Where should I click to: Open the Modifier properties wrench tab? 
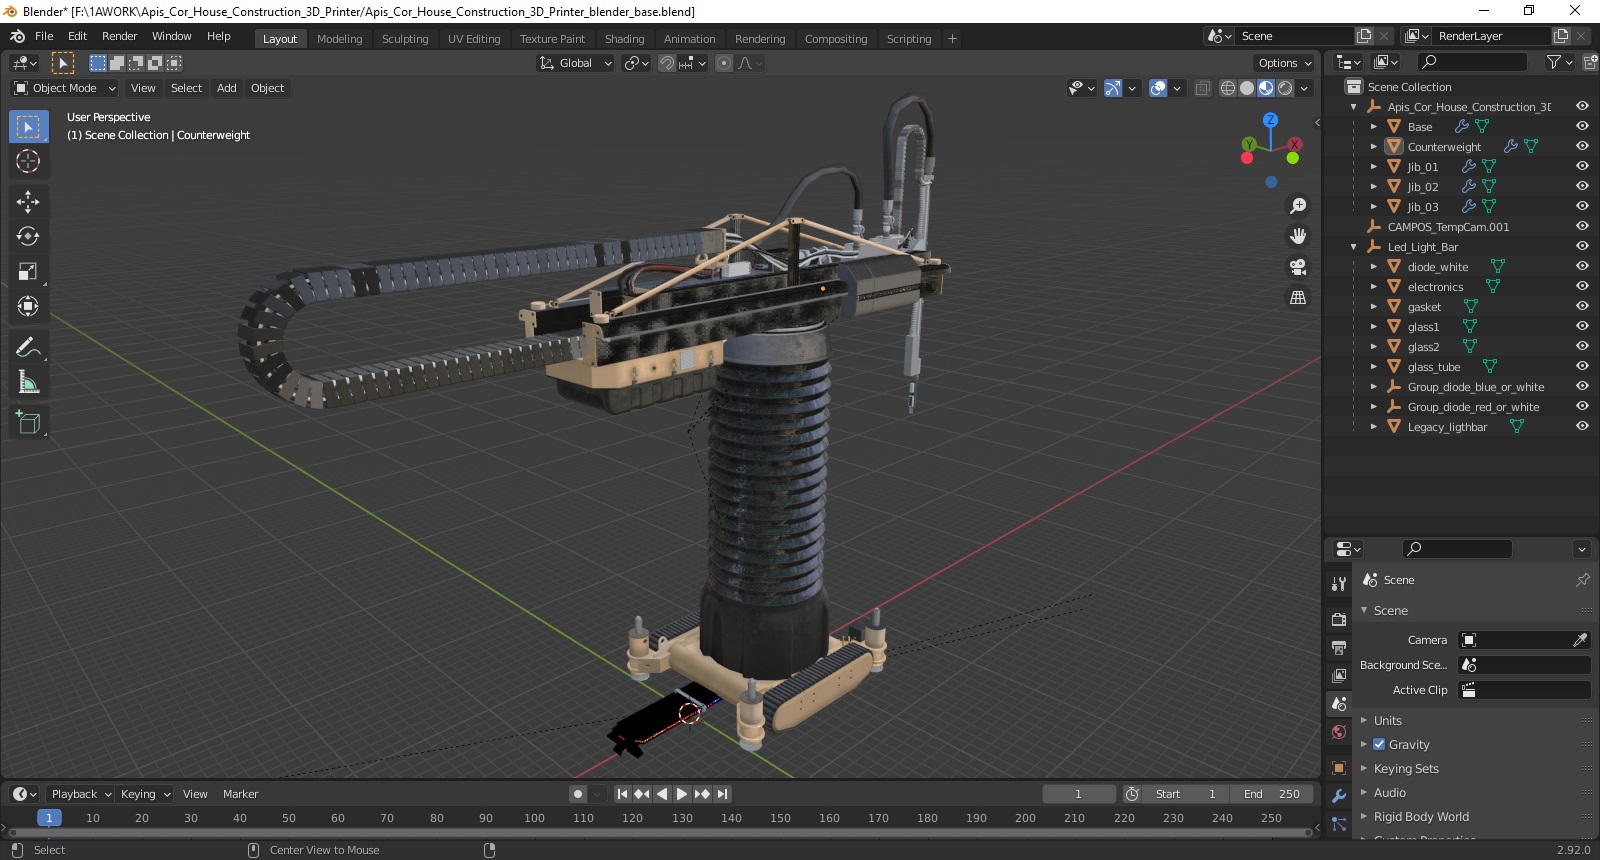[1339, 796]
